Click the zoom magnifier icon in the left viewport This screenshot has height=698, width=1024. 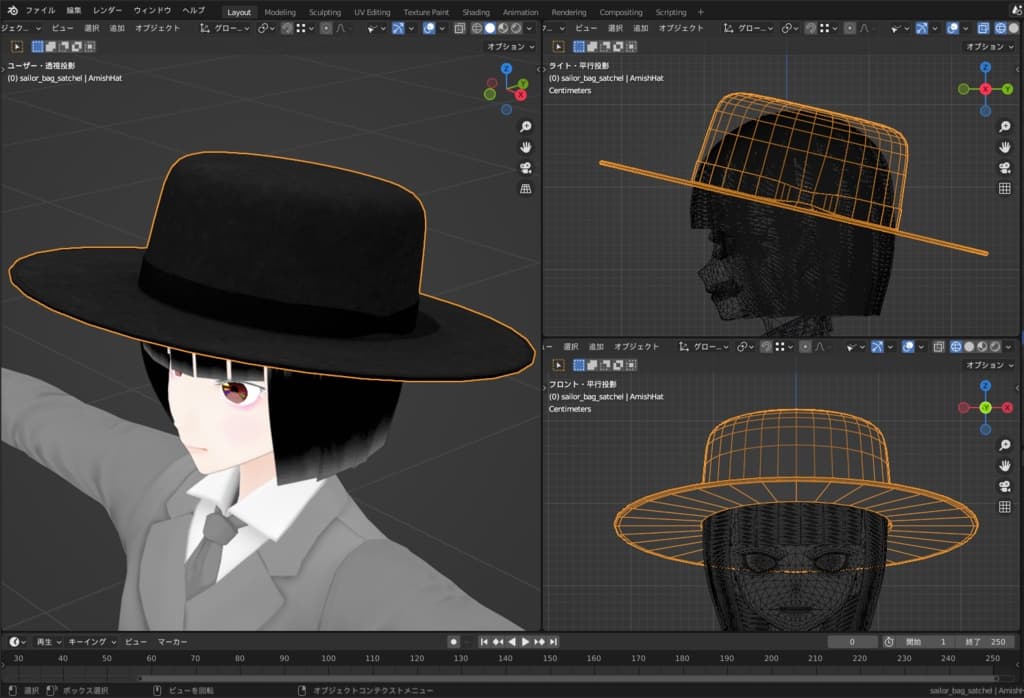point(526,126)
